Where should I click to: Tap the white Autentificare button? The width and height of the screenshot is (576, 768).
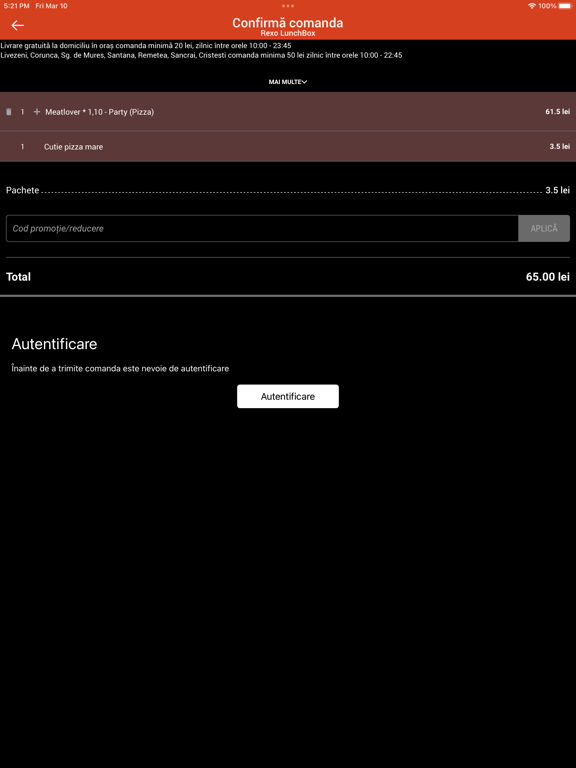[288, 396]
